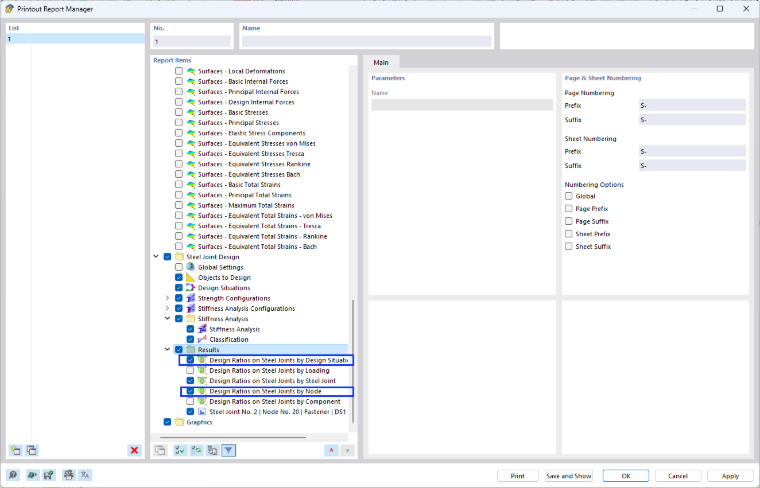Click the Stiffness Analysis item icon
Viewport: 760px width, 488px height.
pos(202,329)
